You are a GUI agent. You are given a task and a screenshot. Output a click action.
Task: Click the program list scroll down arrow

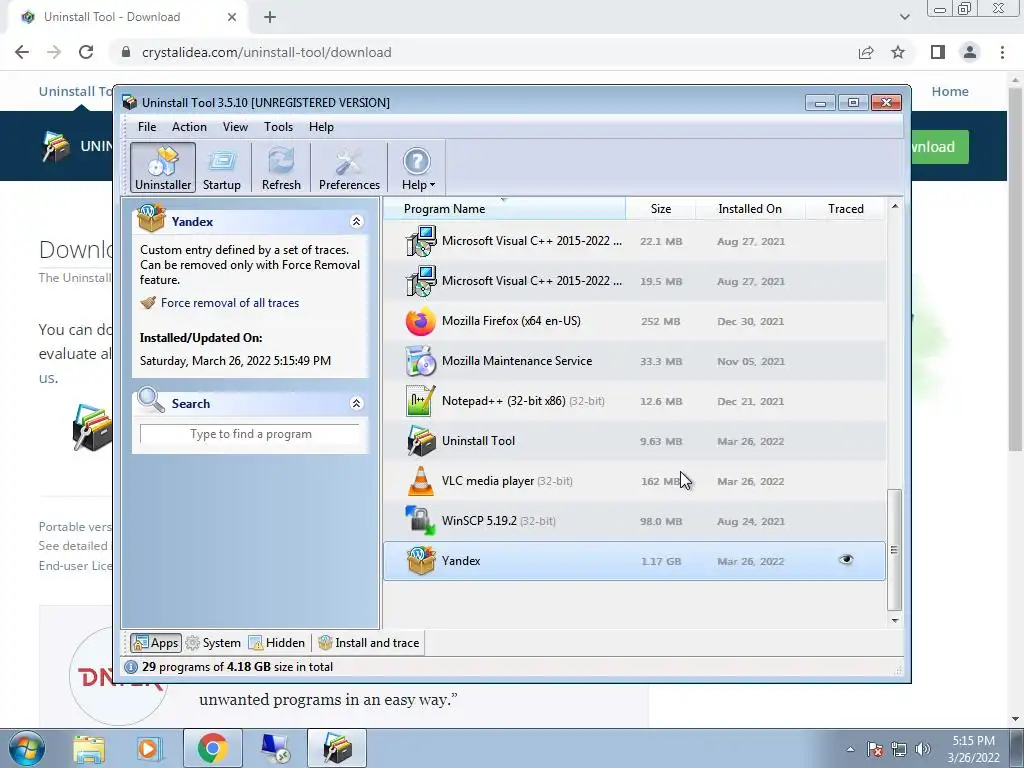[x=895, y=620]
